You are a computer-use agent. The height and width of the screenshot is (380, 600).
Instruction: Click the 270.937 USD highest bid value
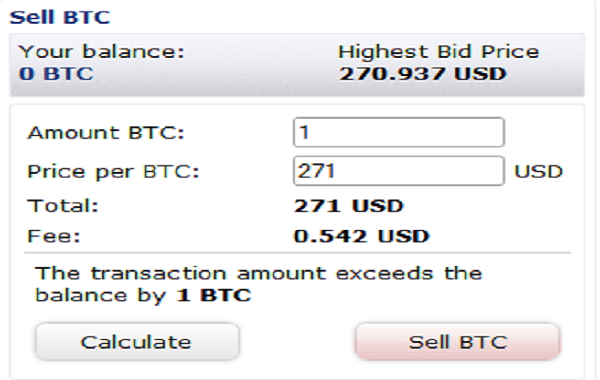point(423,73)
